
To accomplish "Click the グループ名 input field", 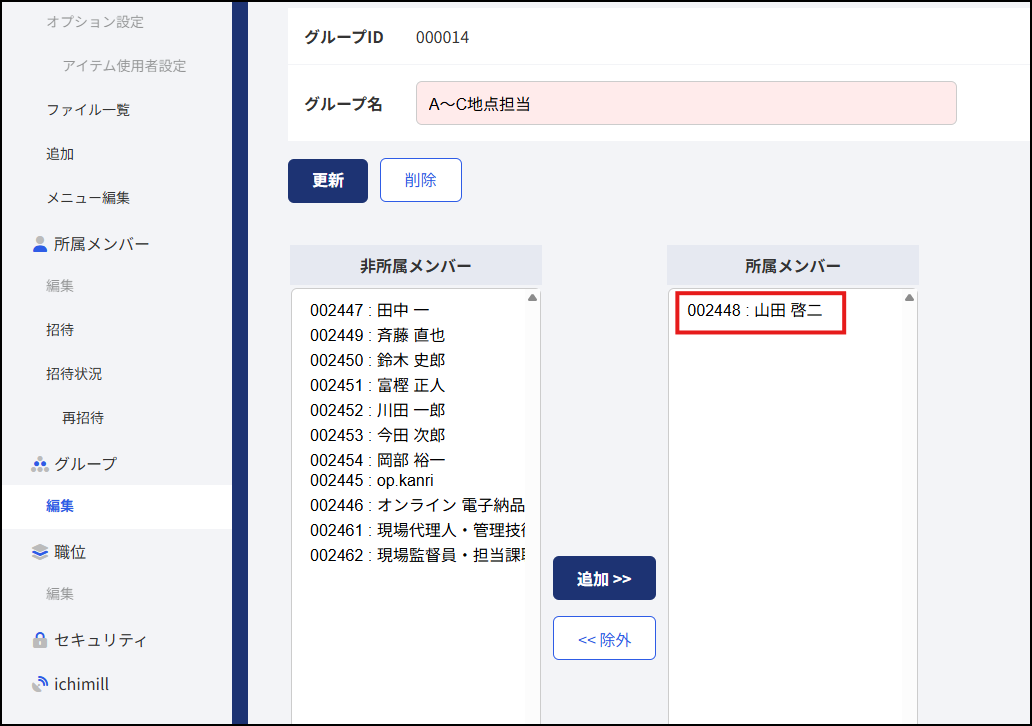I will 686,103.
